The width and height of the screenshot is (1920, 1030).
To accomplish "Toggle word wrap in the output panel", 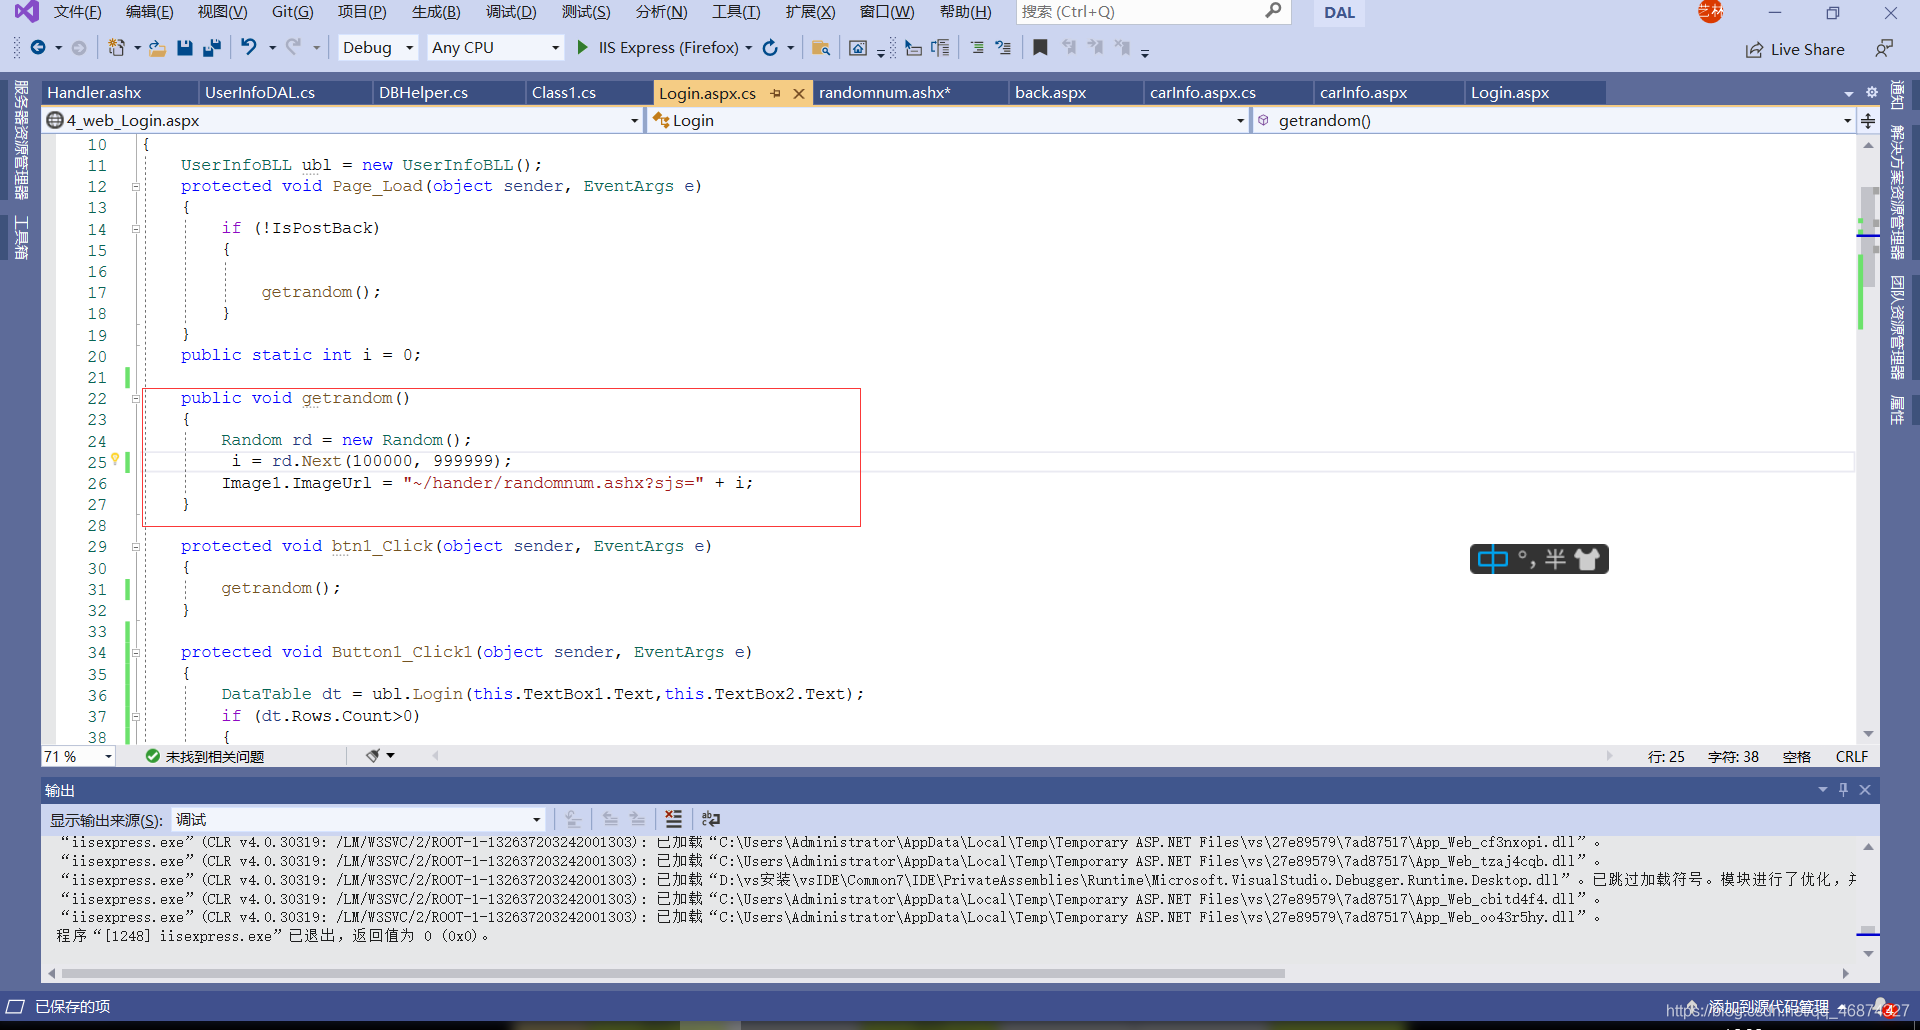I will [711, 819].
